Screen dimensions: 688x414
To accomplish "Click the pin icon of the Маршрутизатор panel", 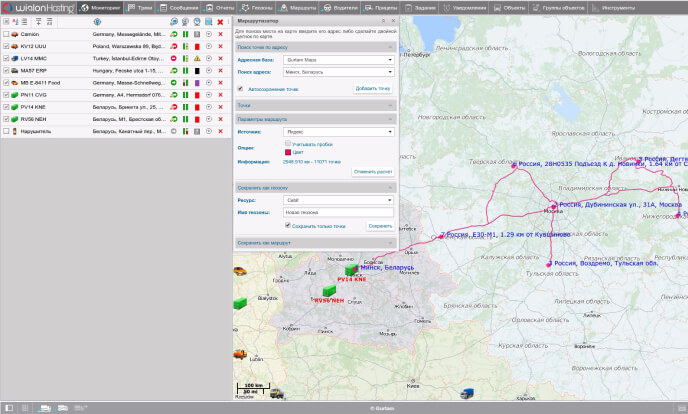I will coord(383,21).
